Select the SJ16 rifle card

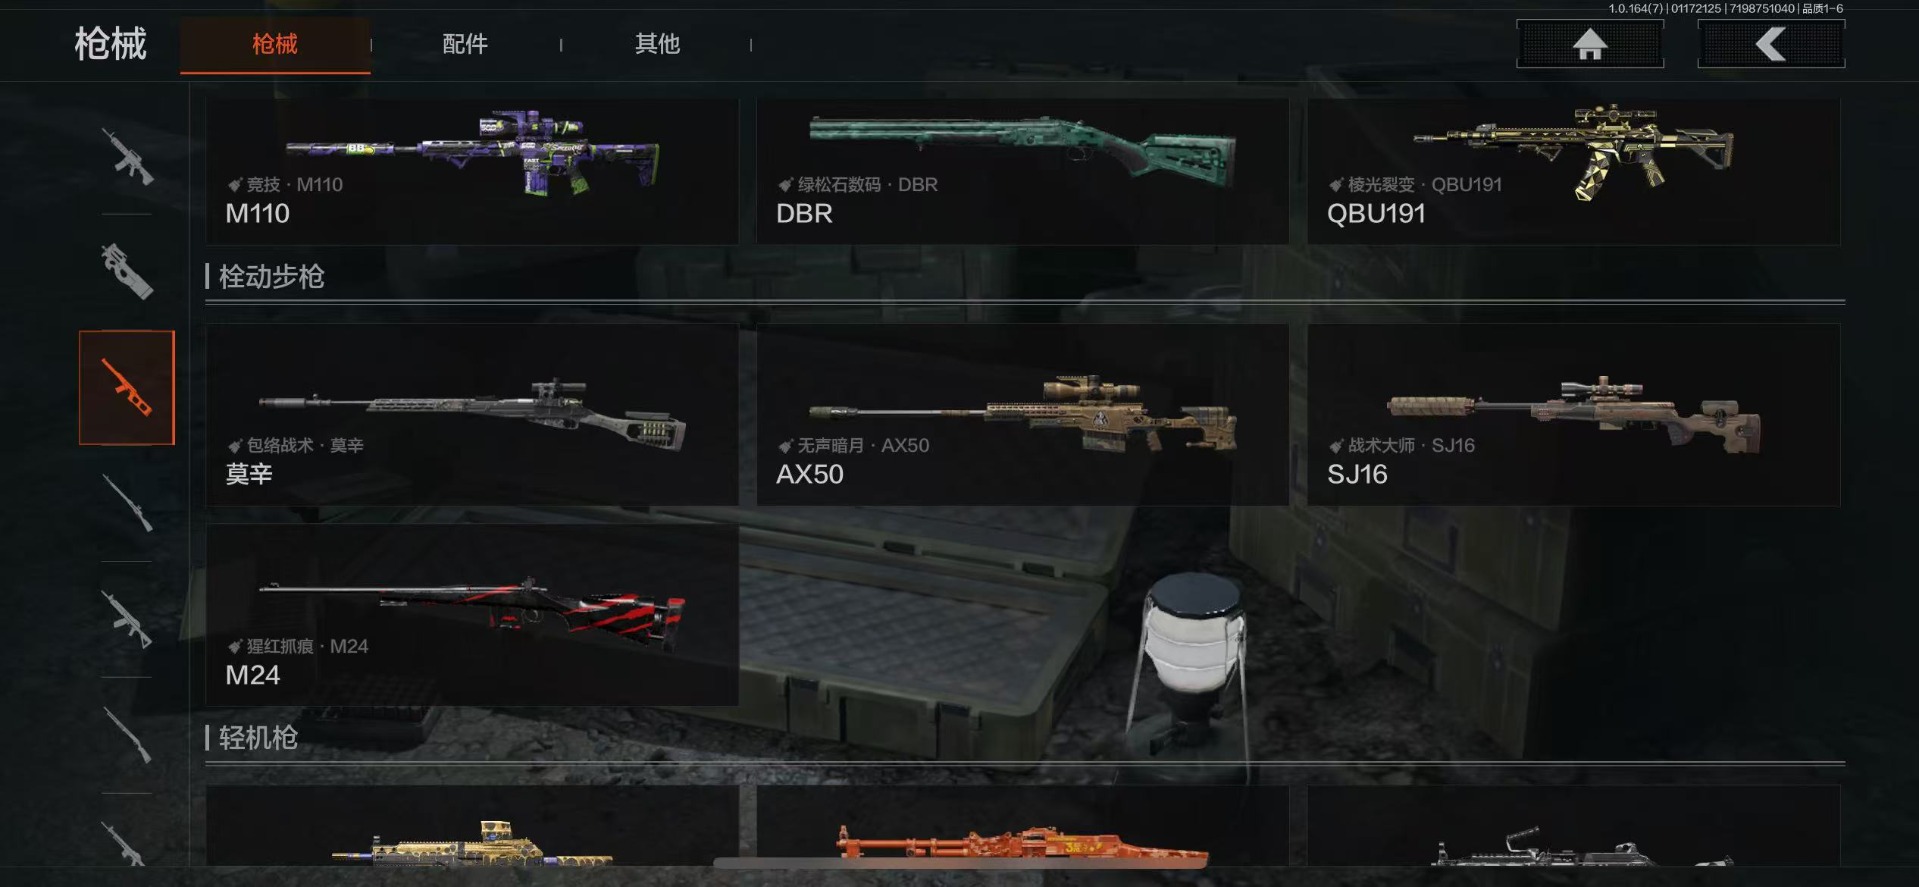(x=1573, y=414)
